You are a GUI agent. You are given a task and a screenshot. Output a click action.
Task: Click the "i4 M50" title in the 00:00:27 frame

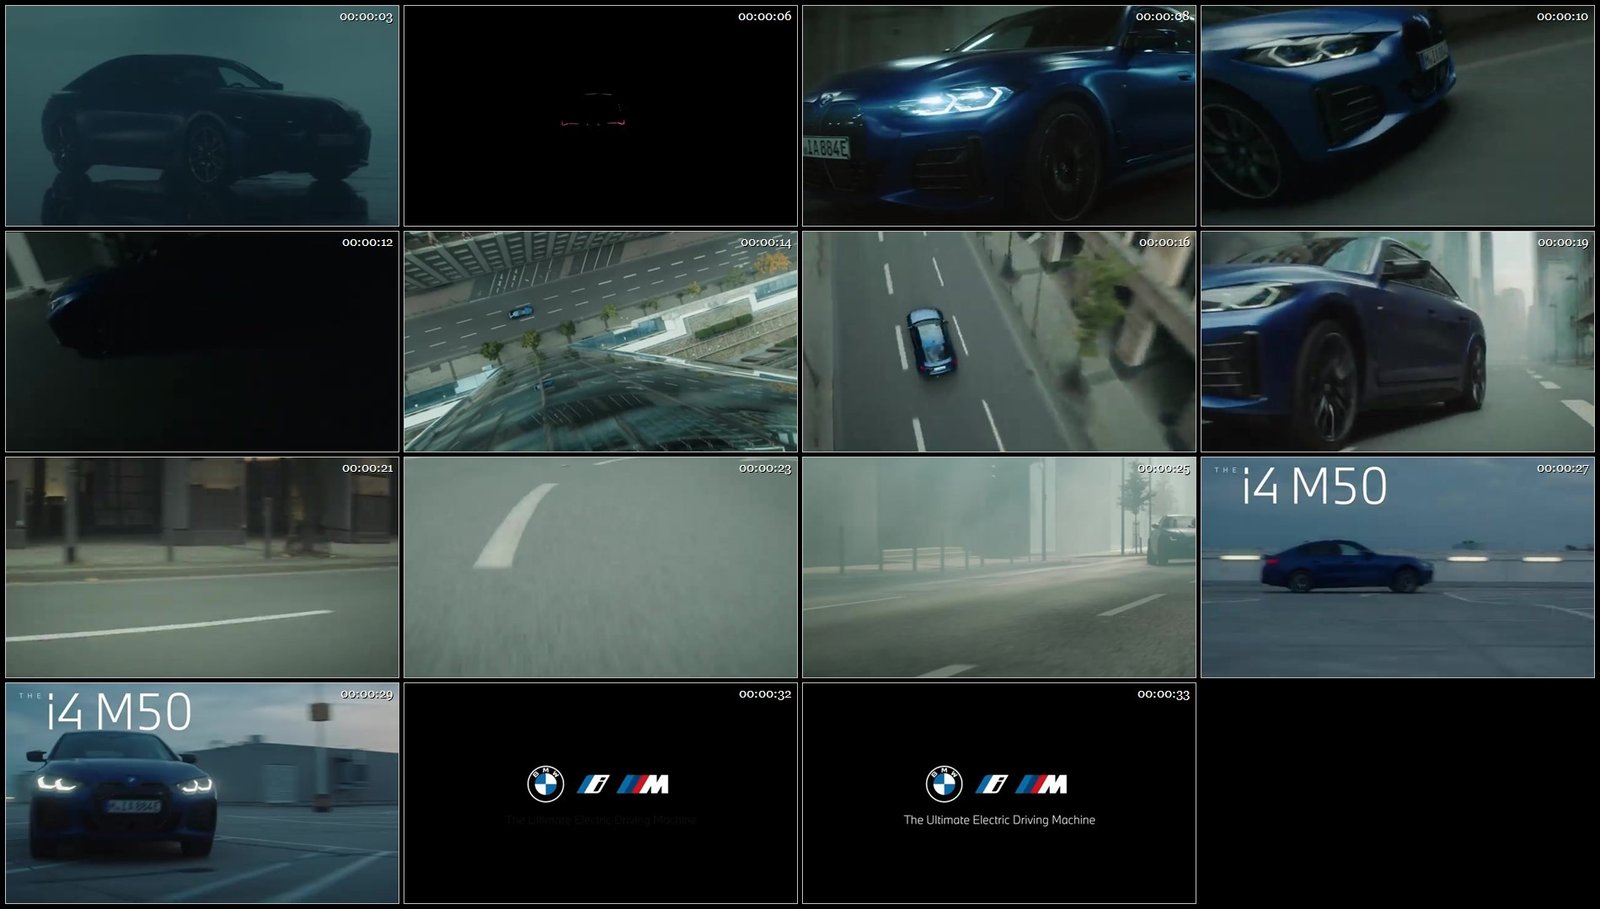[1314, 487]
